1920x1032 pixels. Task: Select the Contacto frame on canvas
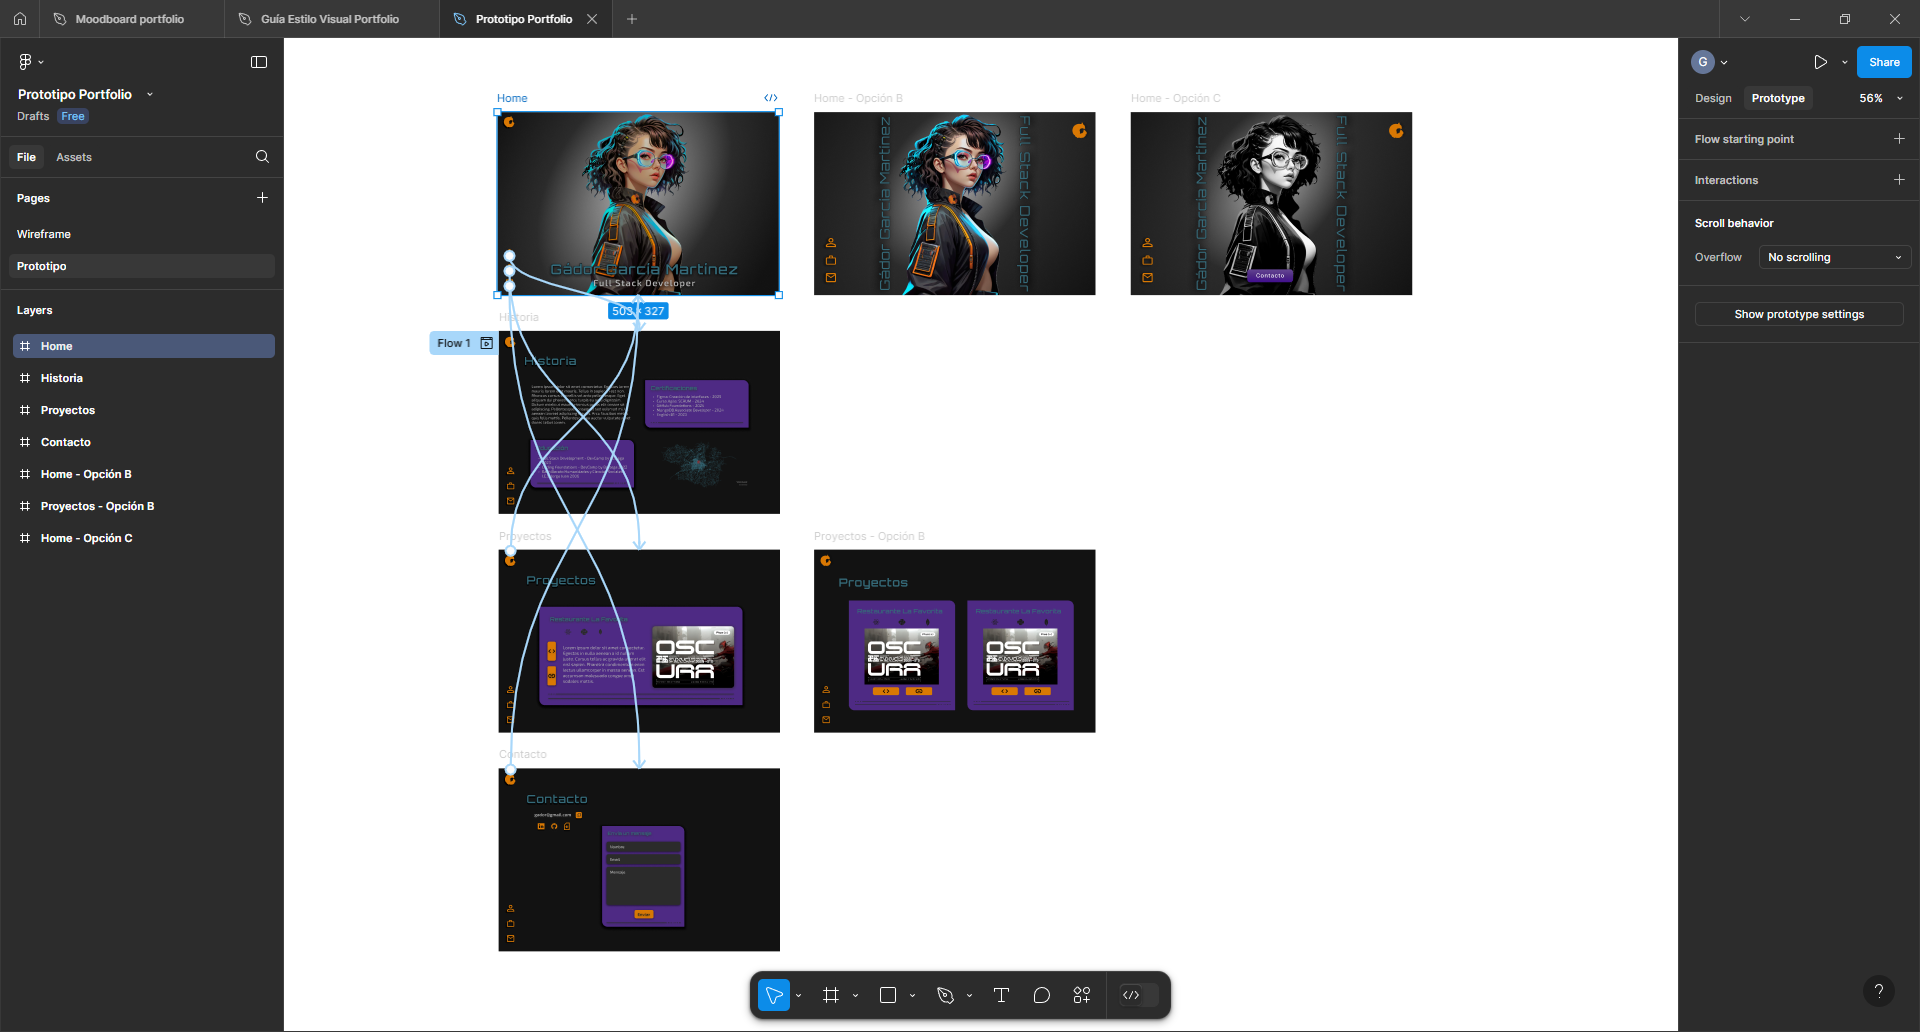(x=639, y=860)
